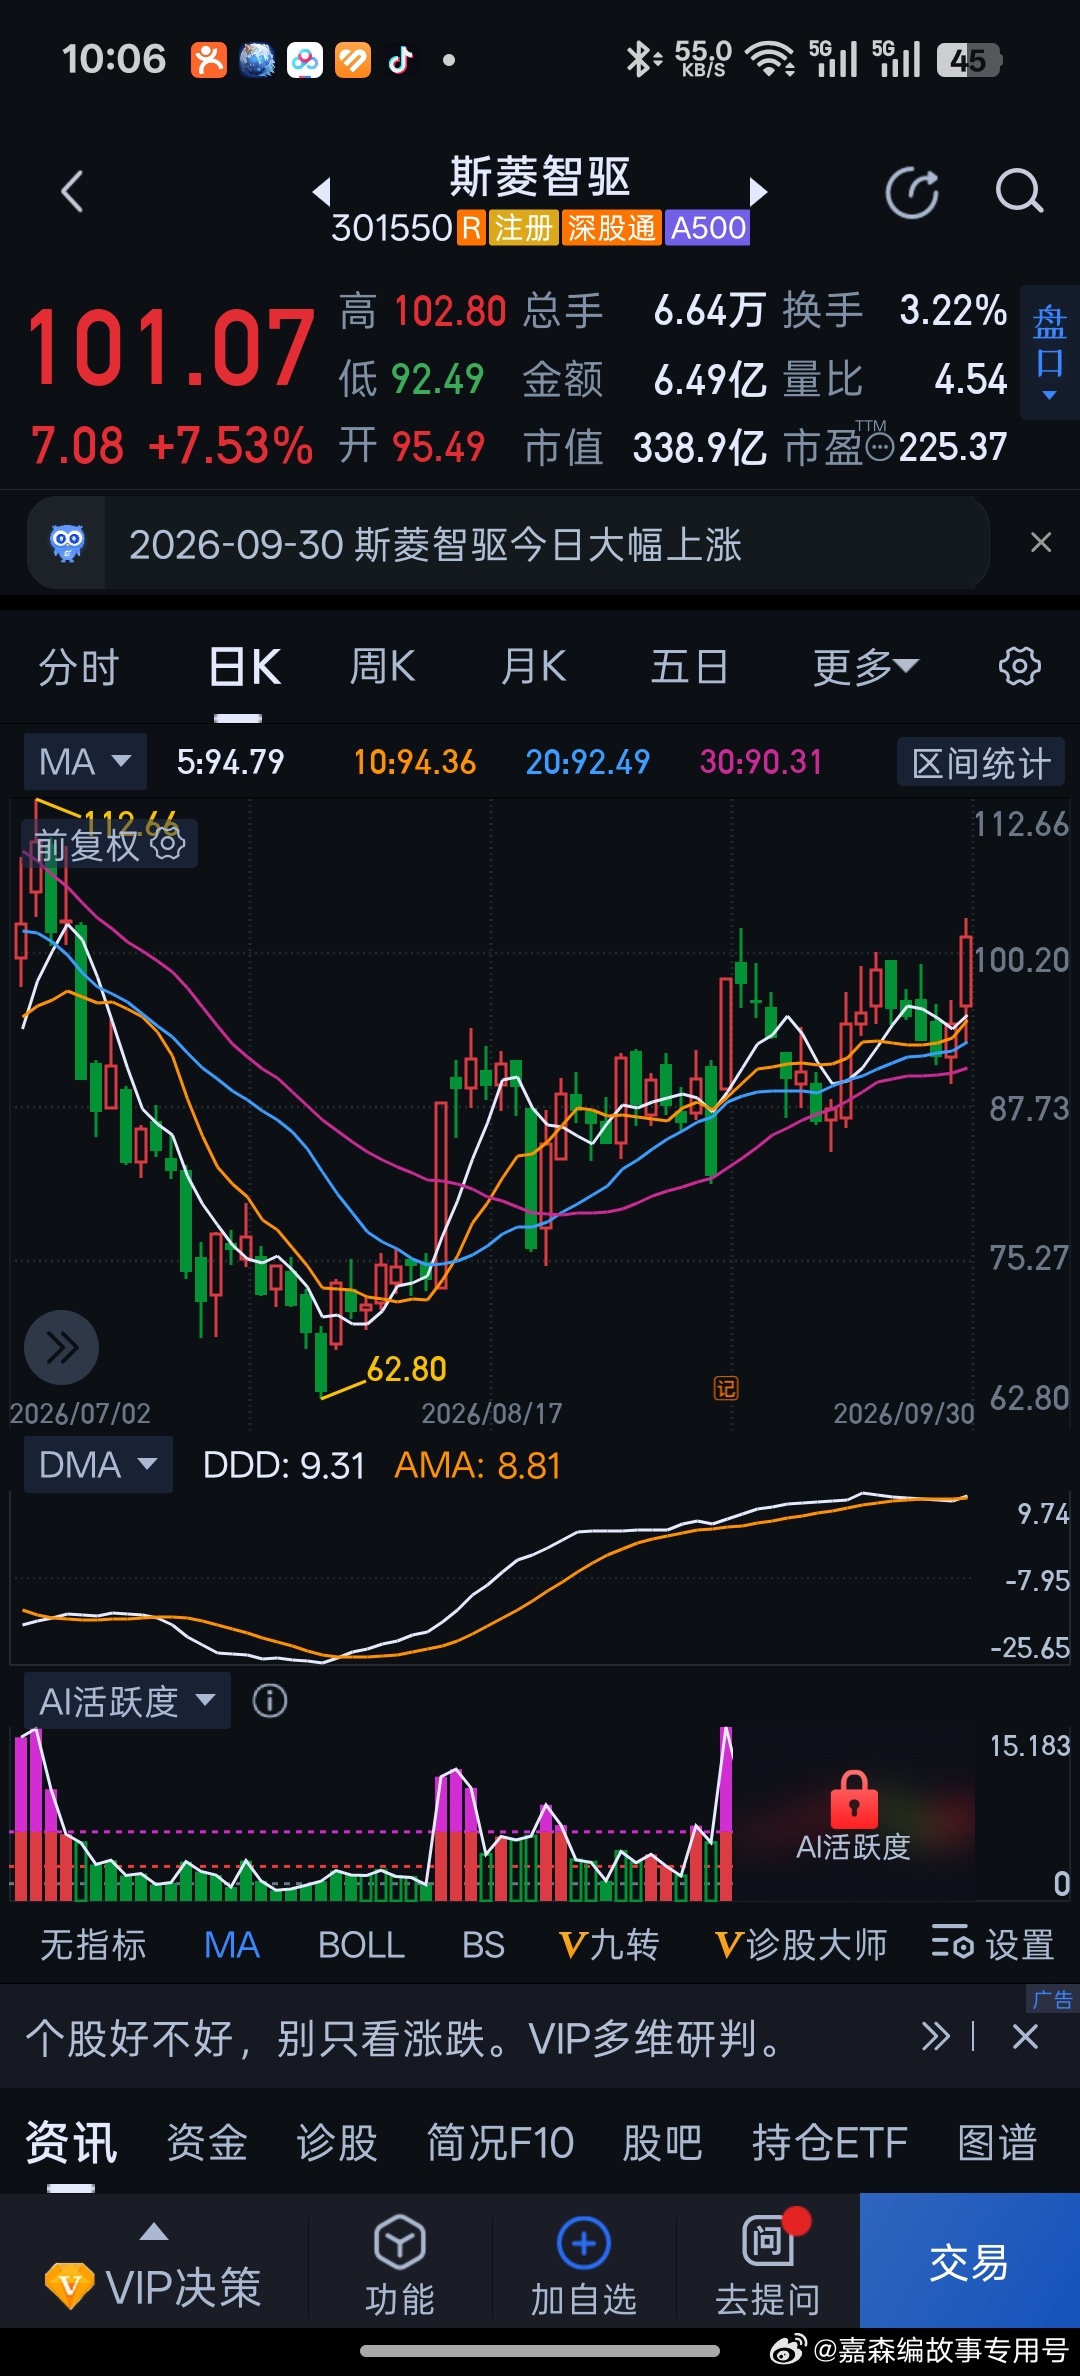
Task: Tap the owl assistant icon in news banner
Action: 67,544
